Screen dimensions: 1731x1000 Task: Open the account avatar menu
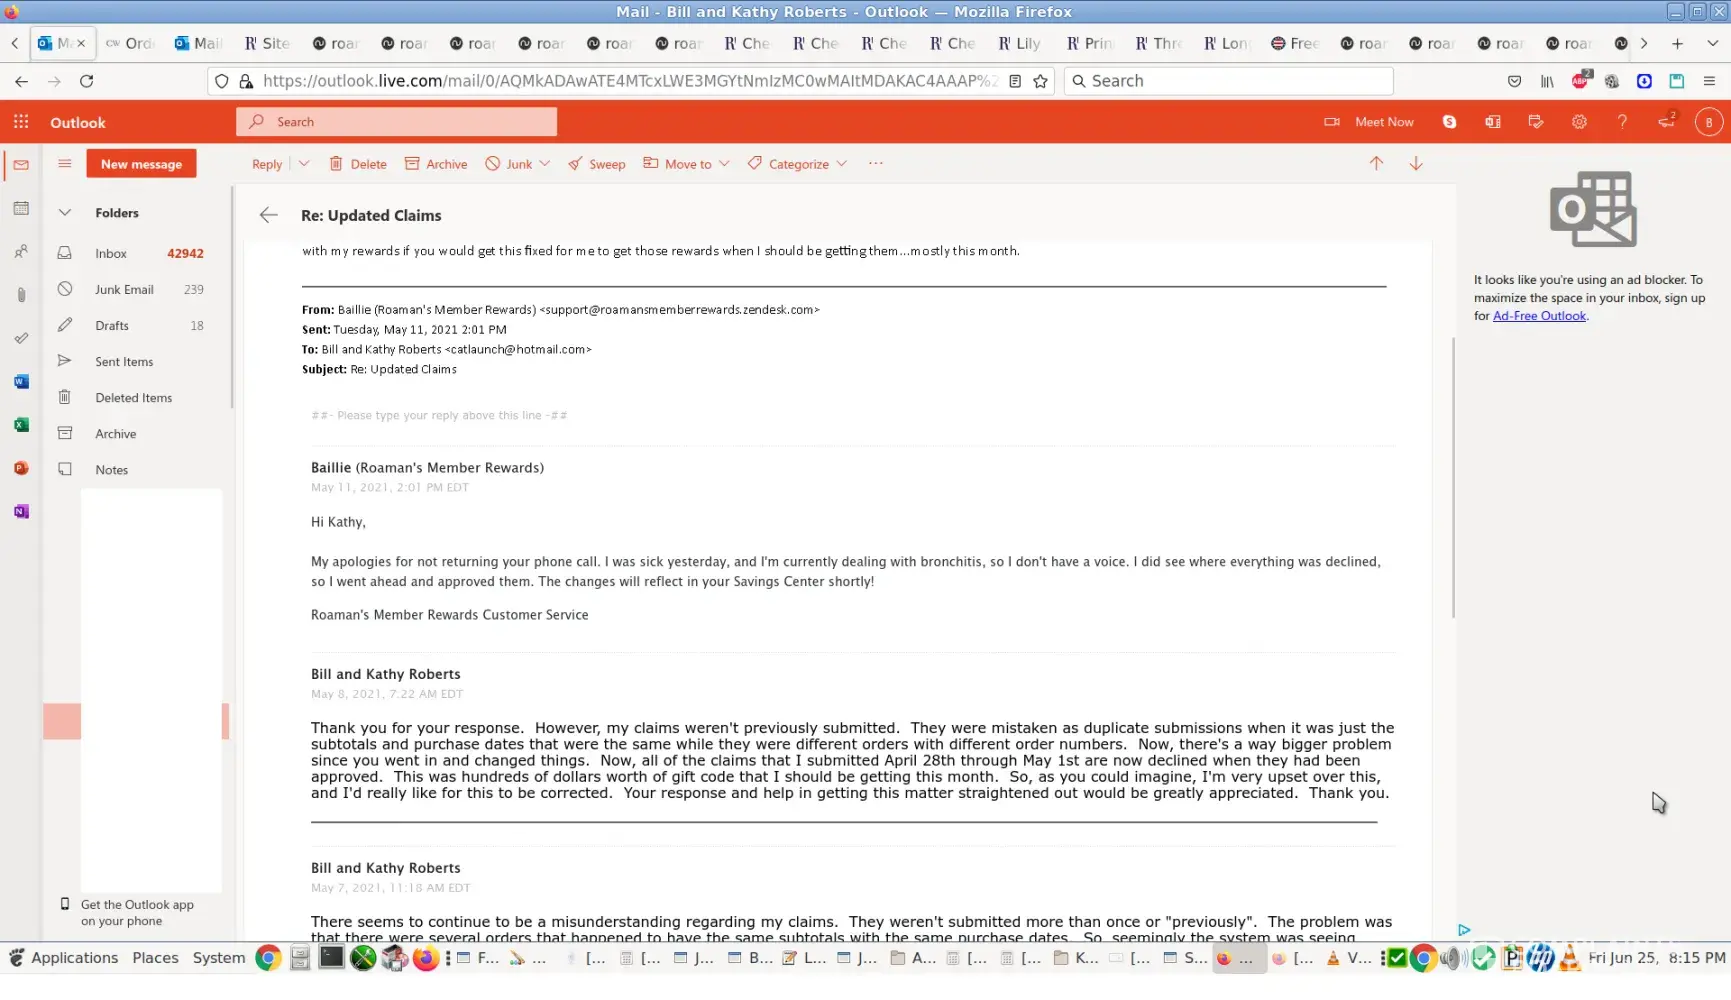1708,122
